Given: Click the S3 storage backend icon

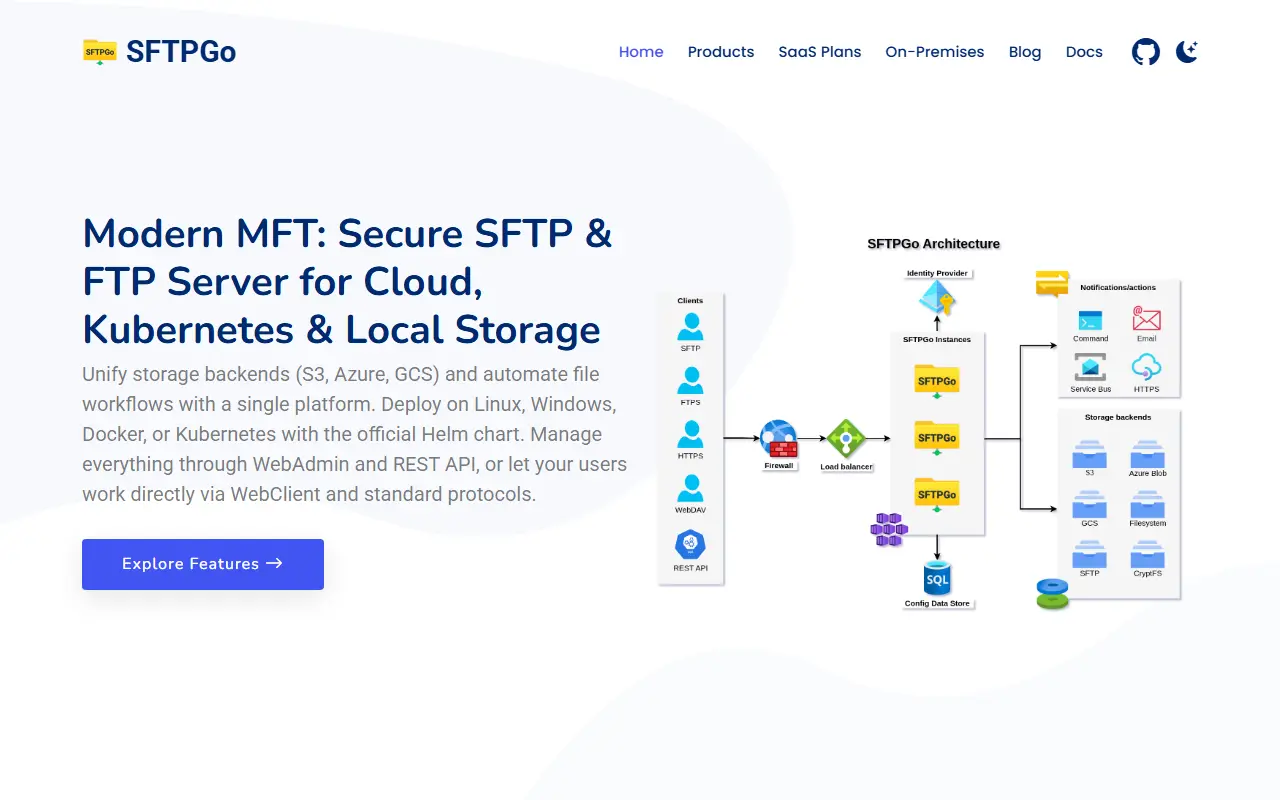Looking at the screenshot, I should (x=1089, y=454).
